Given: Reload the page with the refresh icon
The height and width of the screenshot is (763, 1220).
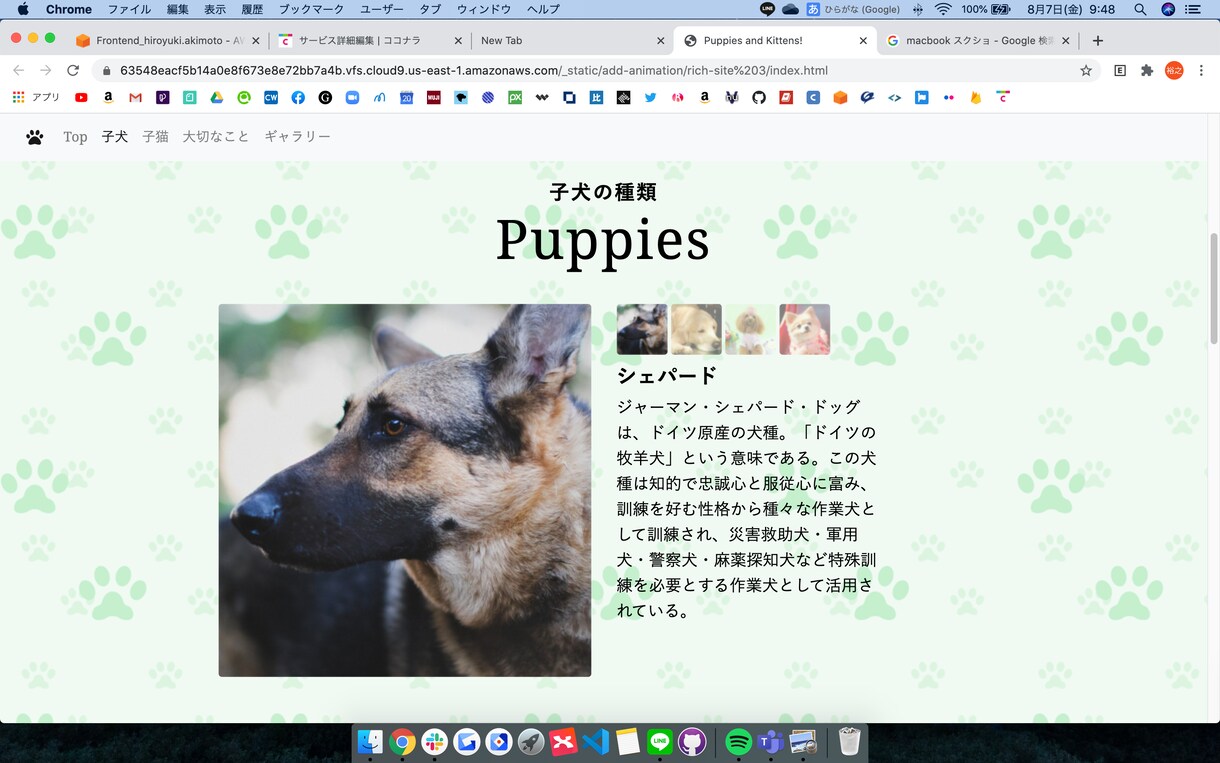Looking at the screenshot, I should (72, 70).
